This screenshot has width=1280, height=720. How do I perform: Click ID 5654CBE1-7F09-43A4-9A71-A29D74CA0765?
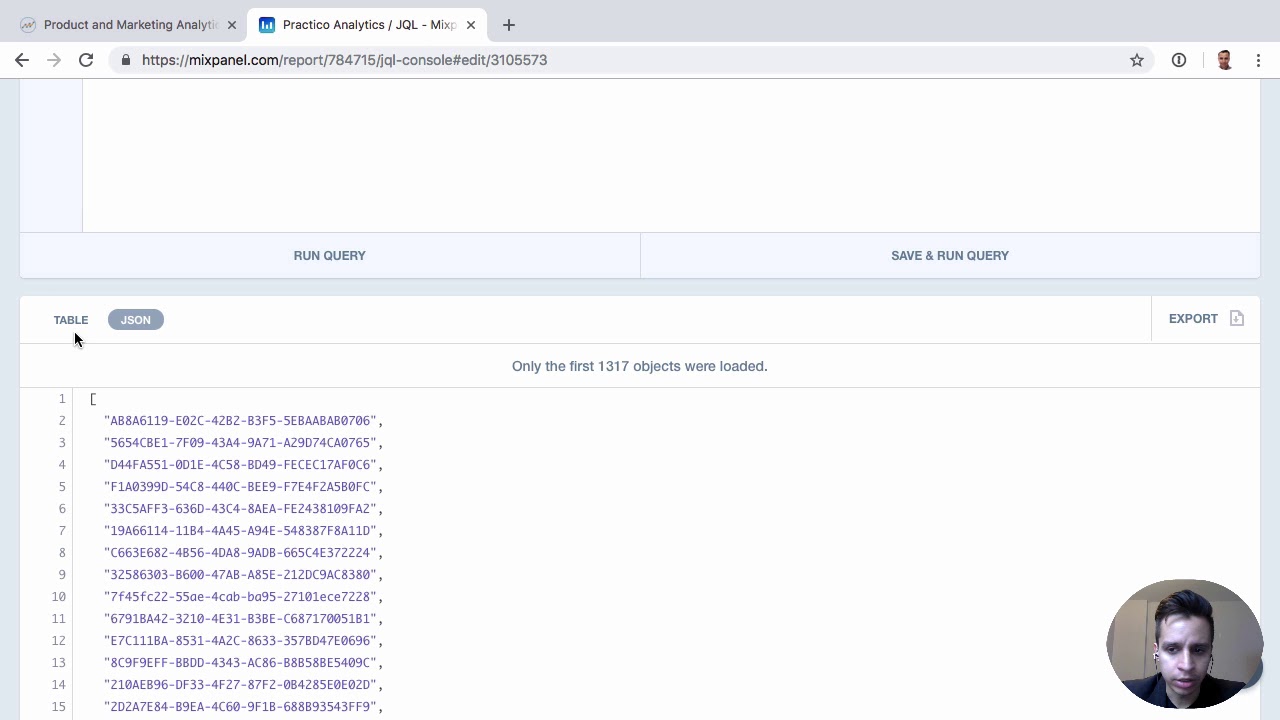tap(240, 443)
